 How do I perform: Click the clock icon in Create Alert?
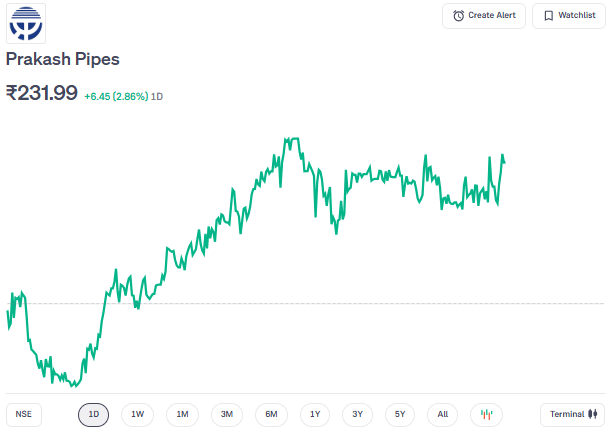459,16
